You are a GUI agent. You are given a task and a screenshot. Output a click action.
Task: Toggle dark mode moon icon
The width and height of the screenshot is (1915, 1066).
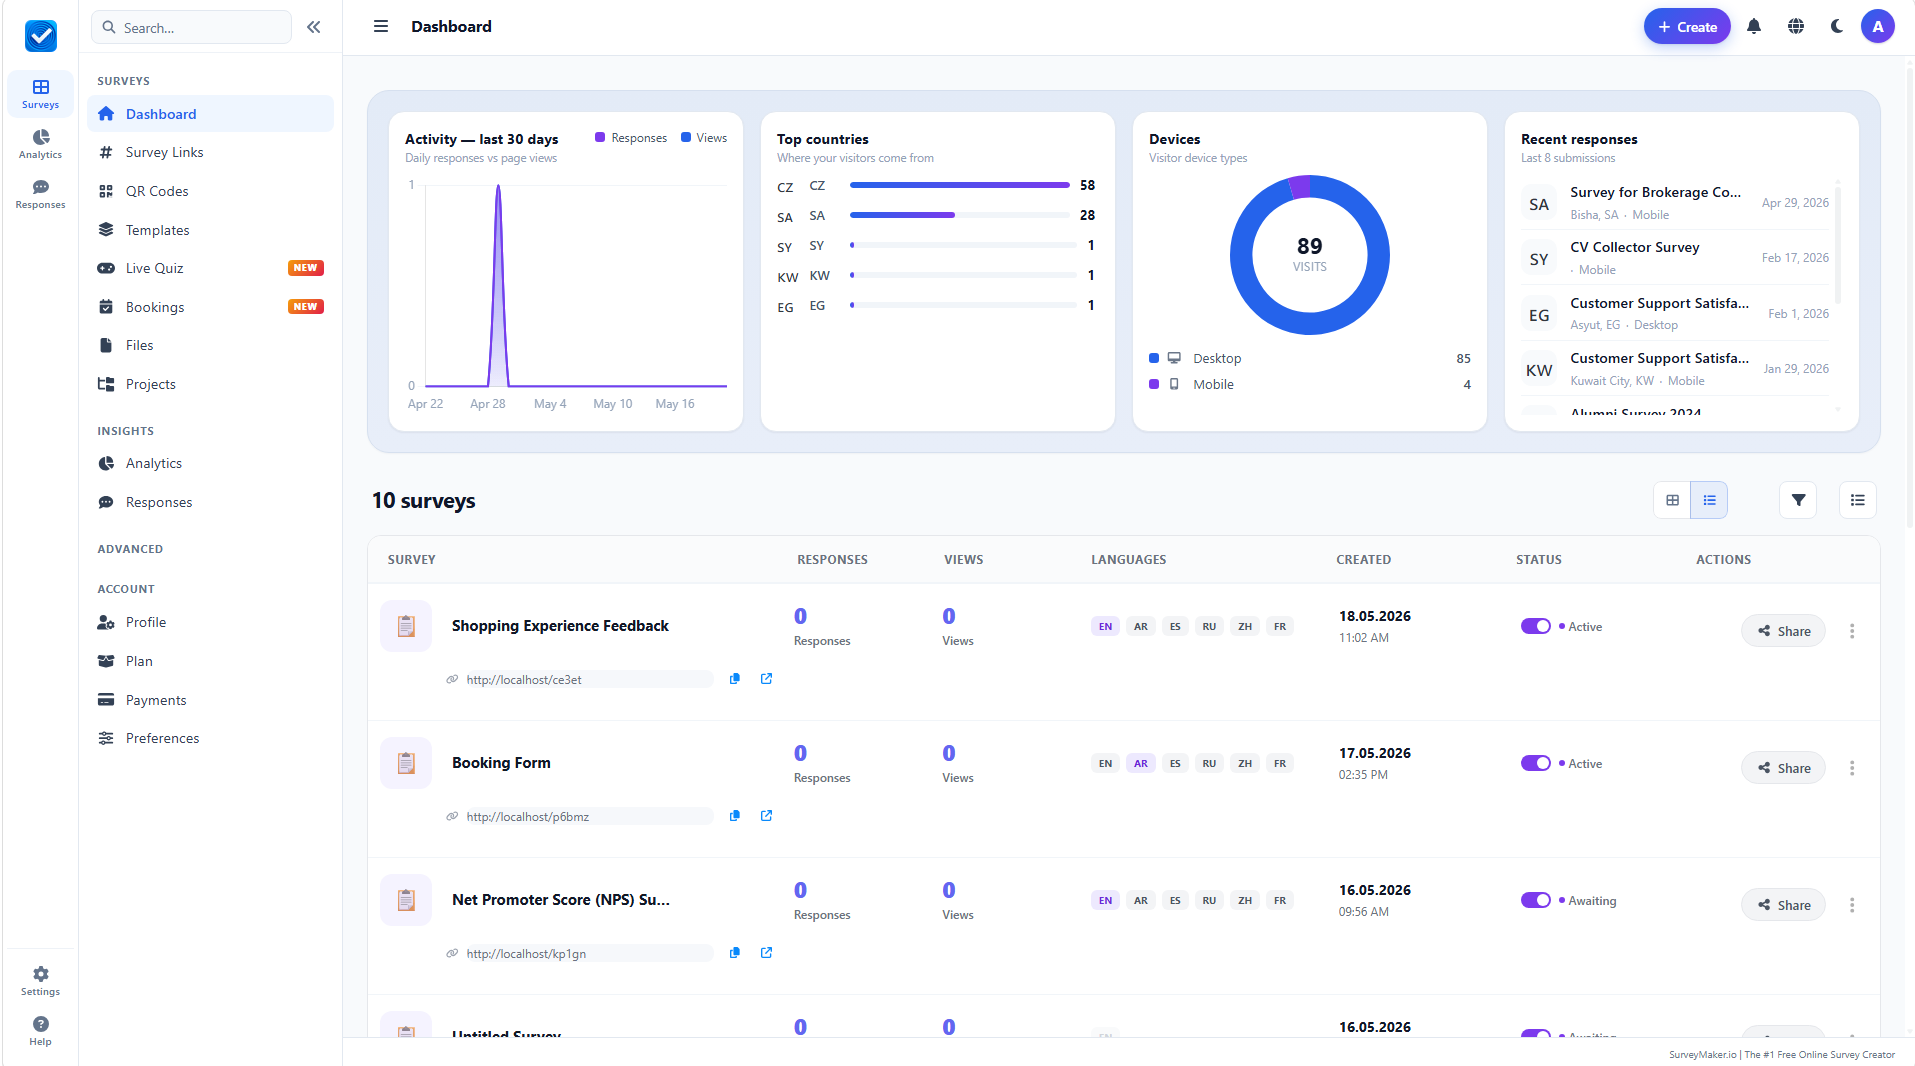[x=1837, y=27]
